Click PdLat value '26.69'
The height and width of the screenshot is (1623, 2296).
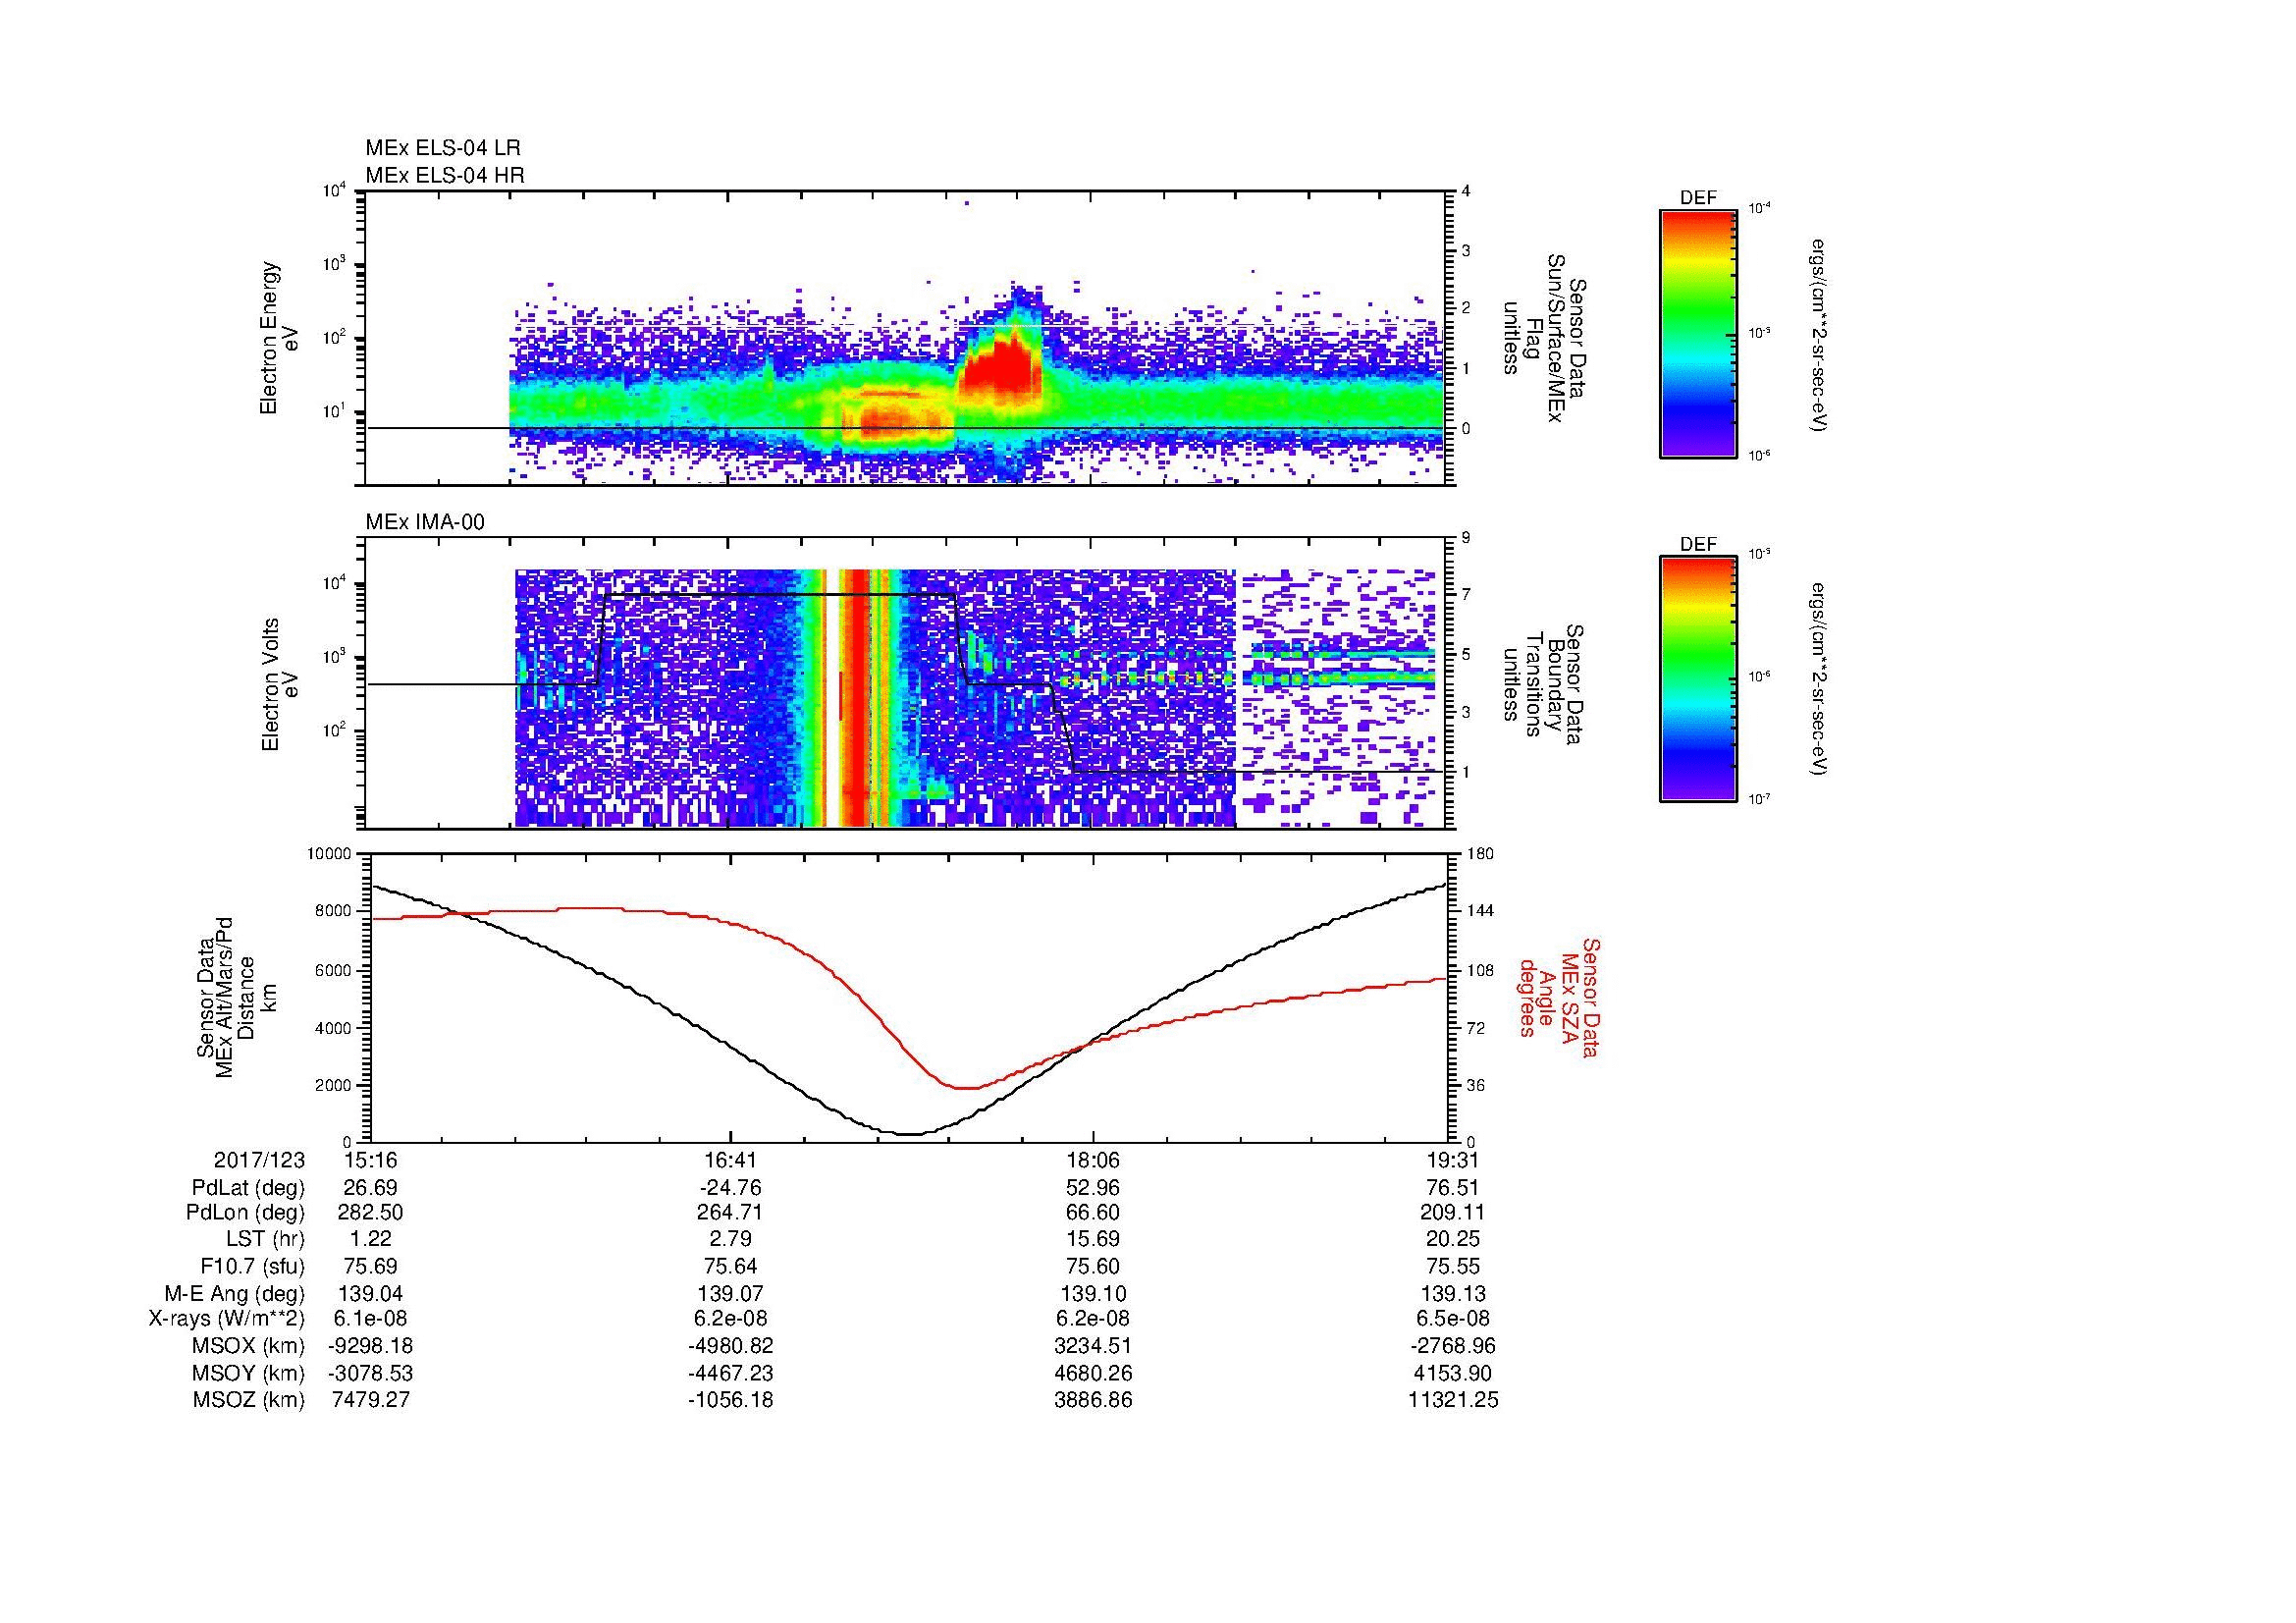371,1188
